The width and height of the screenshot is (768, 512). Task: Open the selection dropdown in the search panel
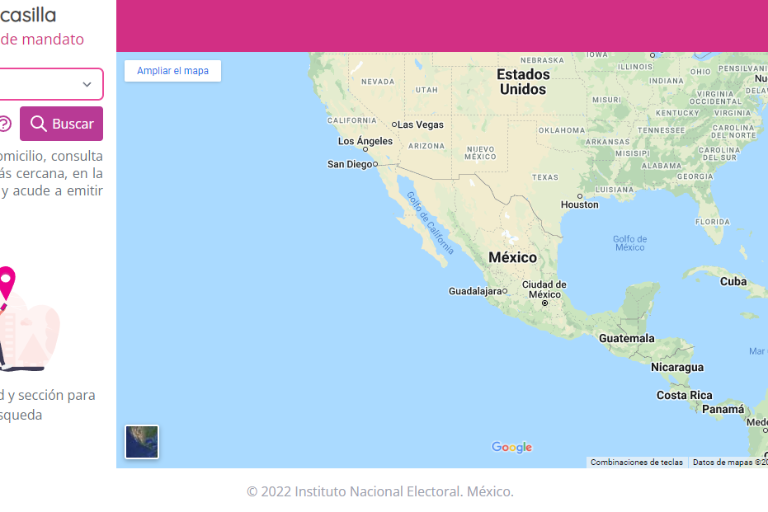[x=45, y=84]
